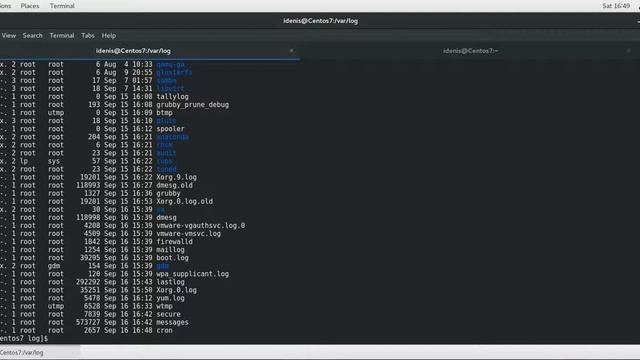This screenshot has width=640, height=360.
Task: Click the Sat 16:49 clock
Action: pos(616,6)
